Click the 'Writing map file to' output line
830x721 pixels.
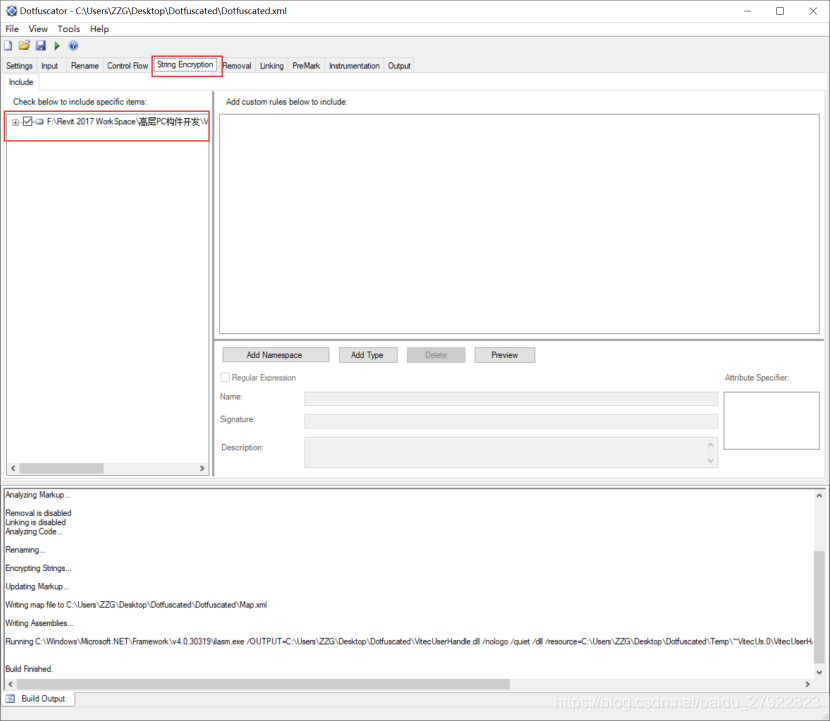tap(136, 605)
